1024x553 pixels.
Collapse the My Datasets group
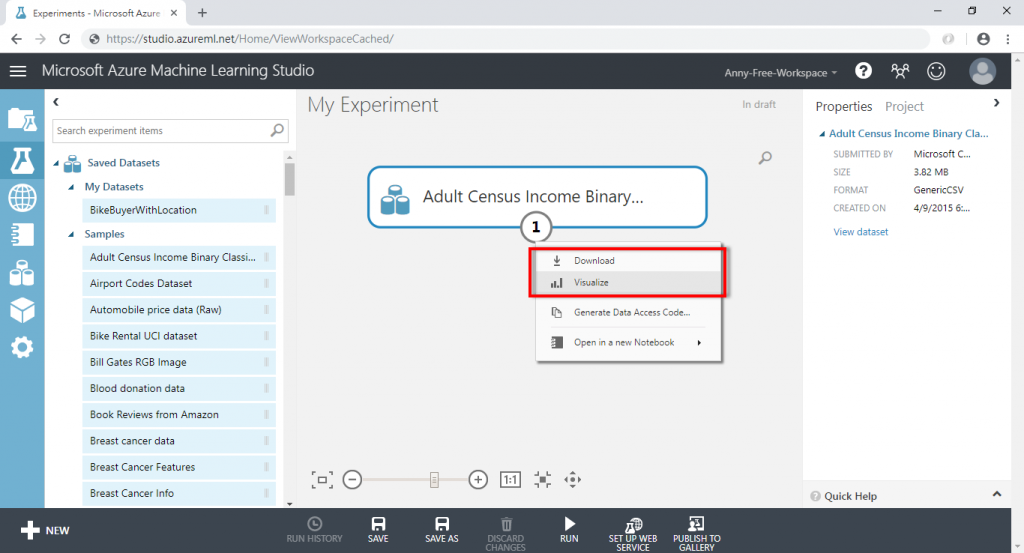(x=71, y=187)
